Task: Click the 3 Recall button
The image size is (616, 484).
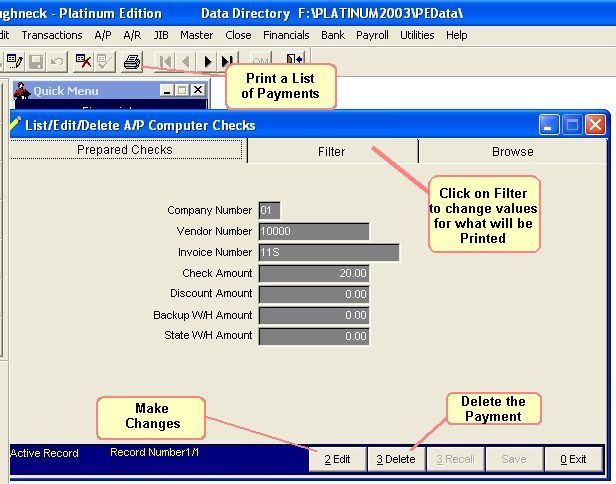Action: pos(455,459)
